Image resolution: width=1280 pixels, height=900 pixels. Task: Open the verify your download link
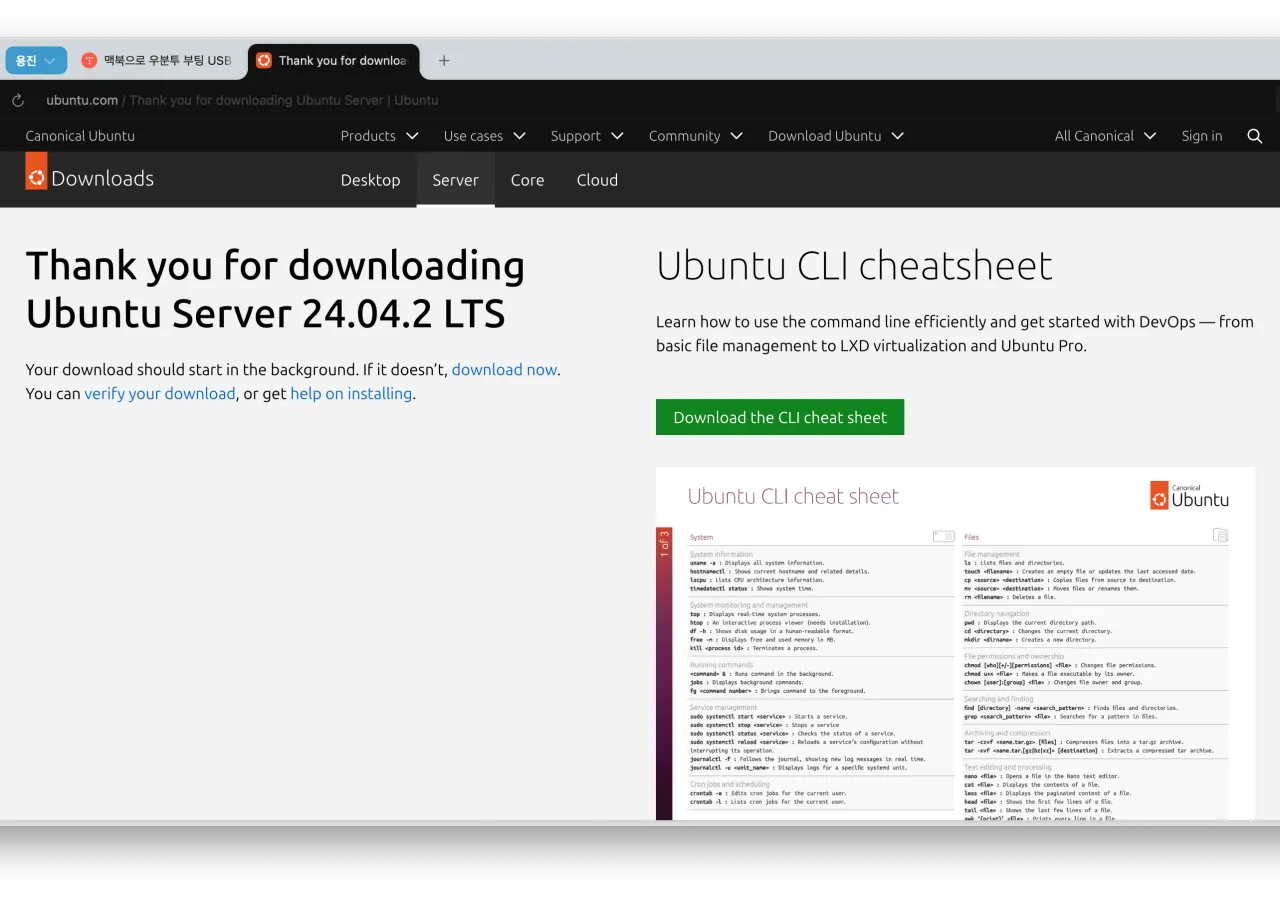[x=160, y=393]
